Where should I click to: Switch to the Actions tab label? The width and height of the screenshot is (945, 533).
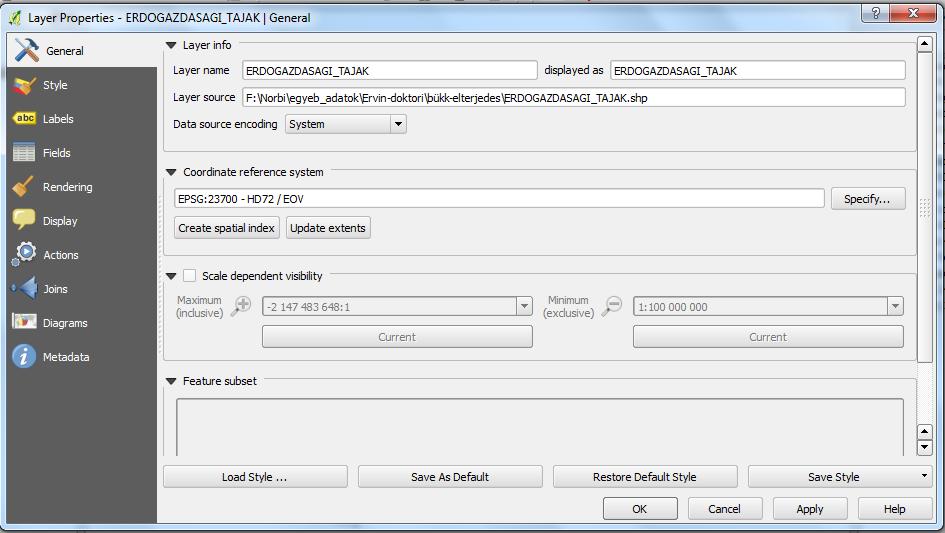pyautogui.click(x=61, y=255)
